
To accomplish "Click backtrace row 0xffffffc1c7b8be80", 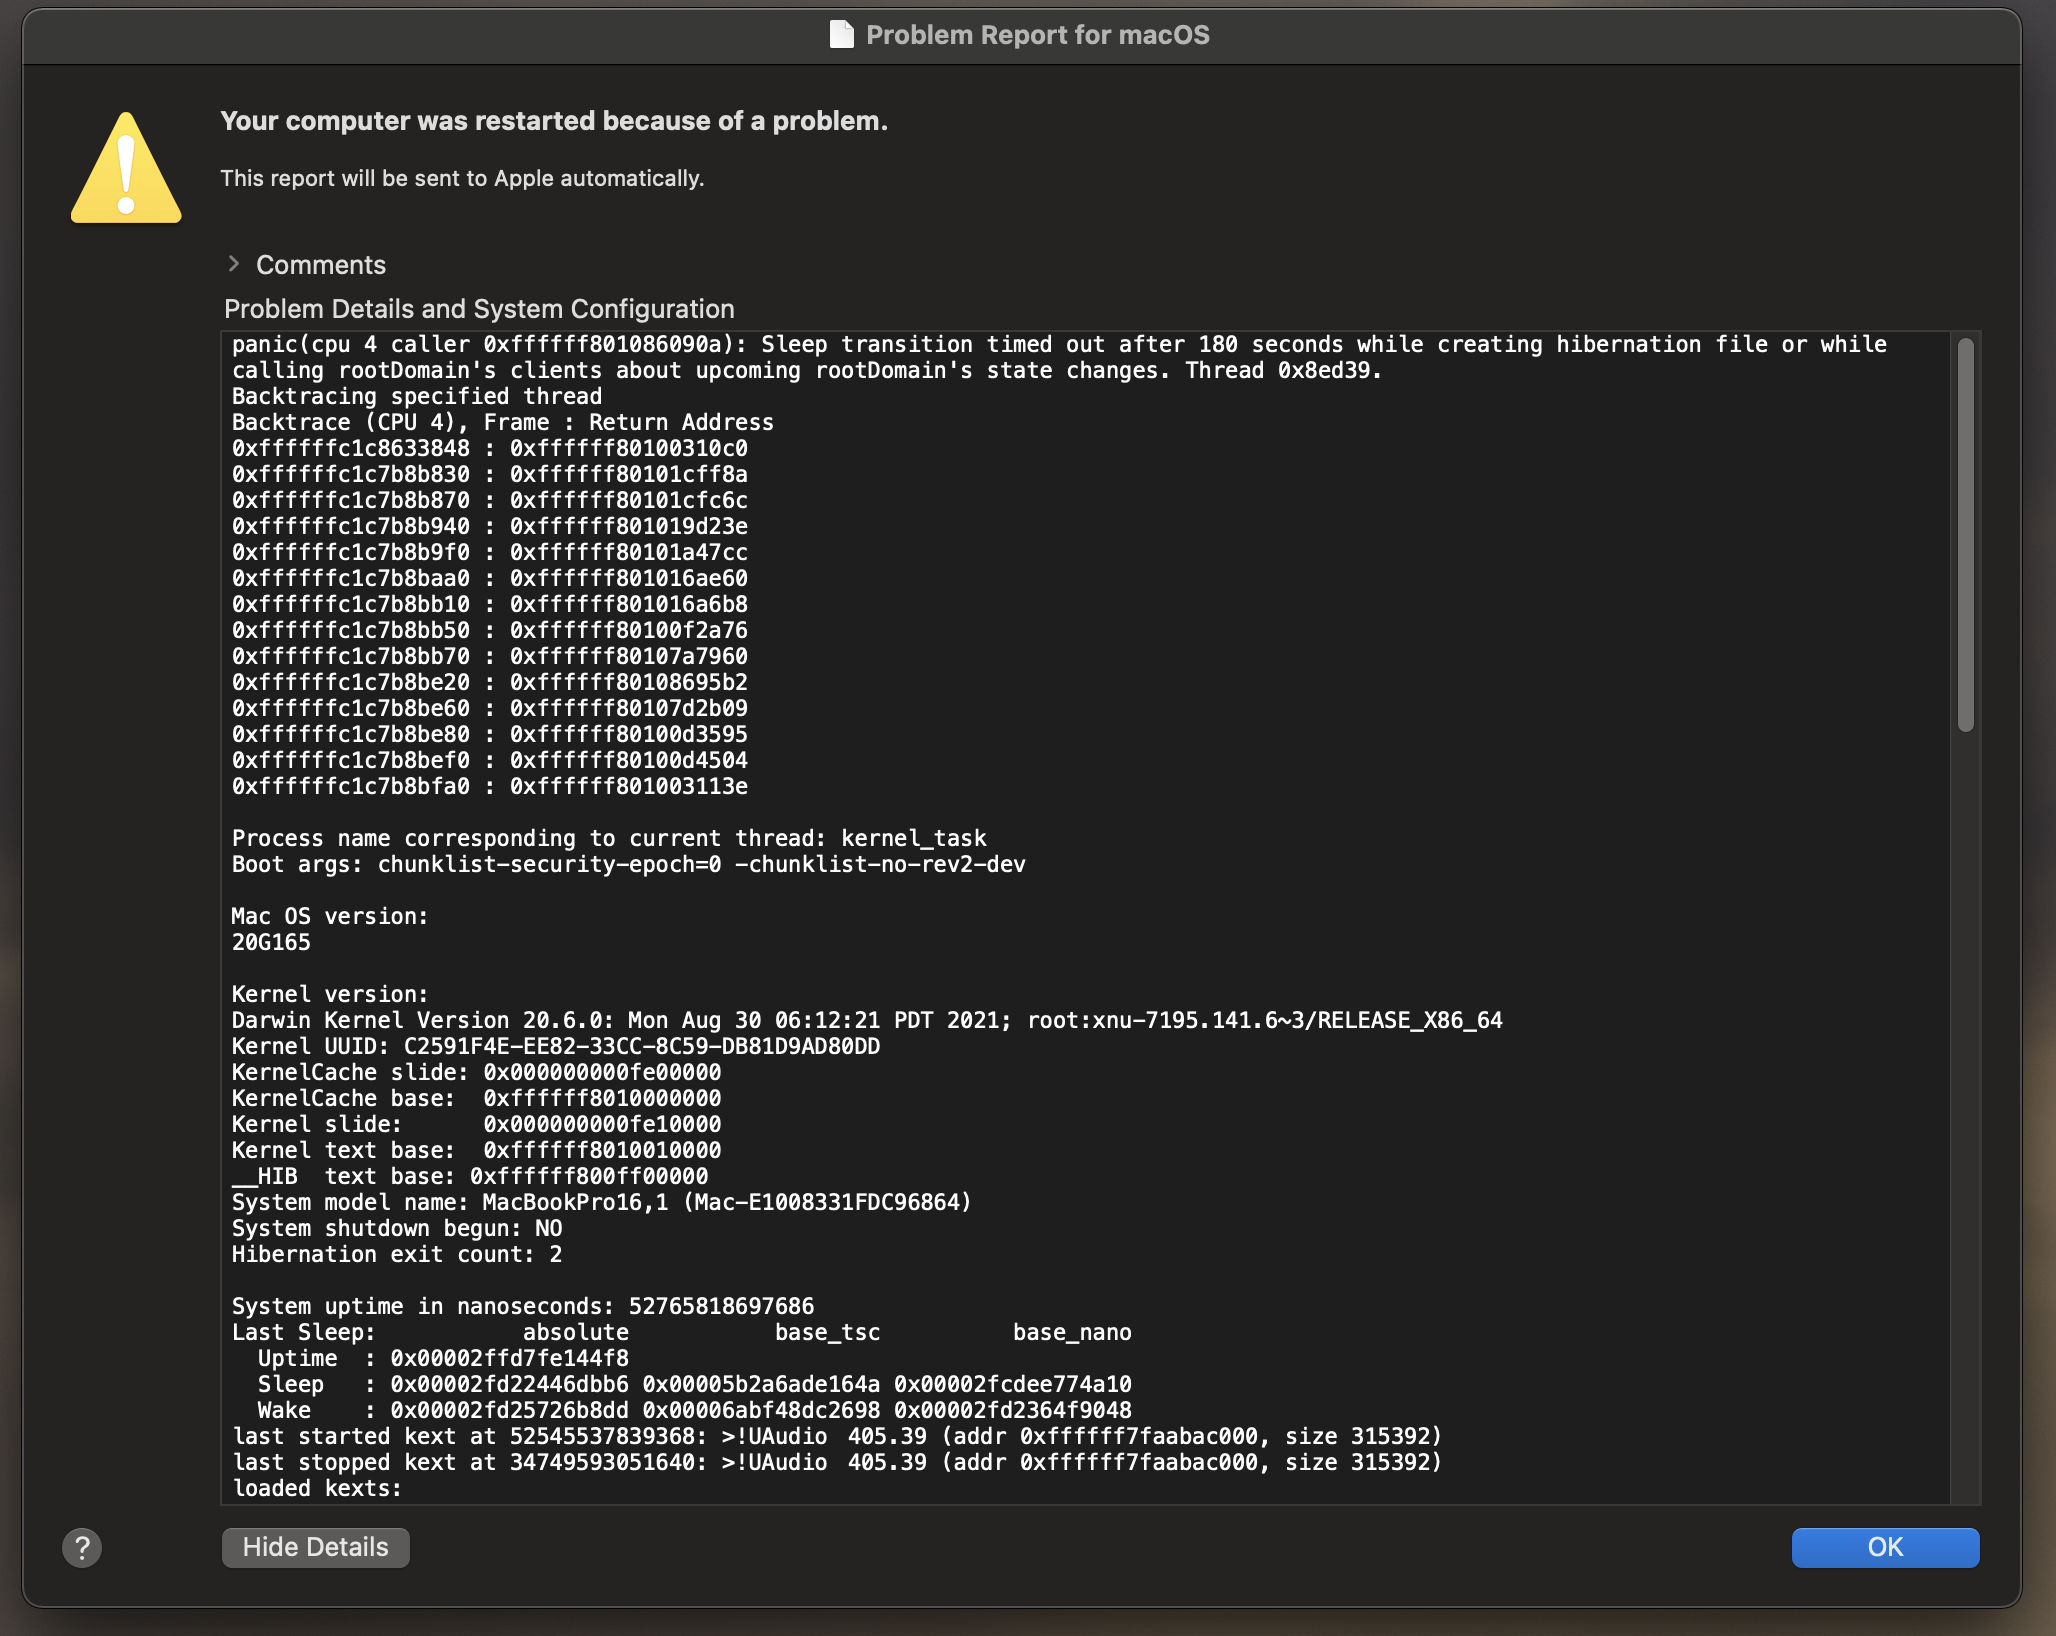I will coord(490,734).
